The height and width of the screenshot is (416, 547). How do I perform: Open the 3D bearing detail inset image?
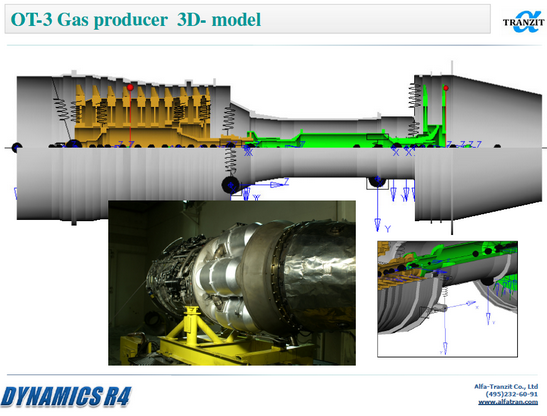(x=447, y=299)
